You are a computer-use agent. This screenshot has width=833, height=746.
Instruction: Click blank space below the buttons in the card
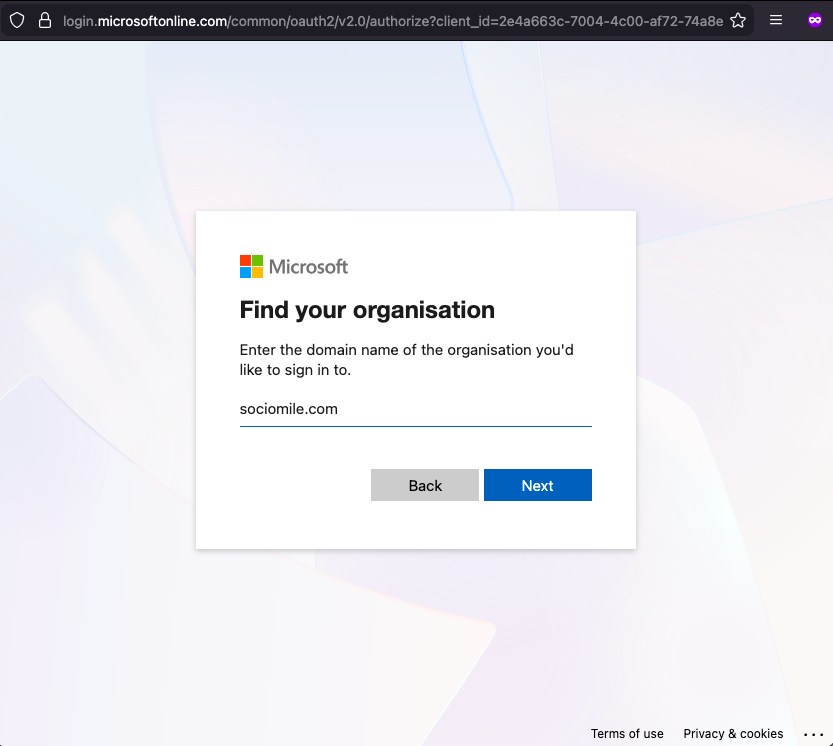click(415, 526)
